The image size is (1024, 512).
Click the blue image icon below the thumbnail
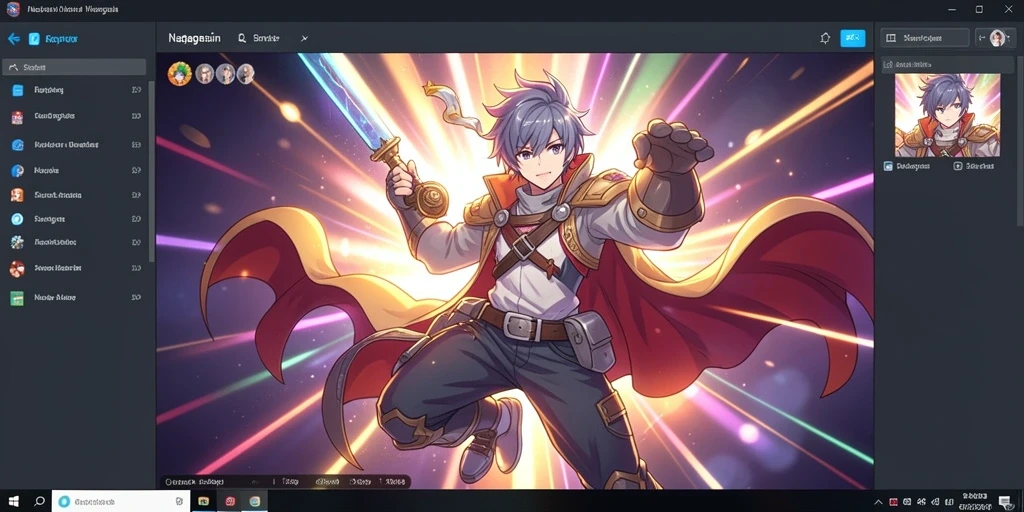[888, 167]
